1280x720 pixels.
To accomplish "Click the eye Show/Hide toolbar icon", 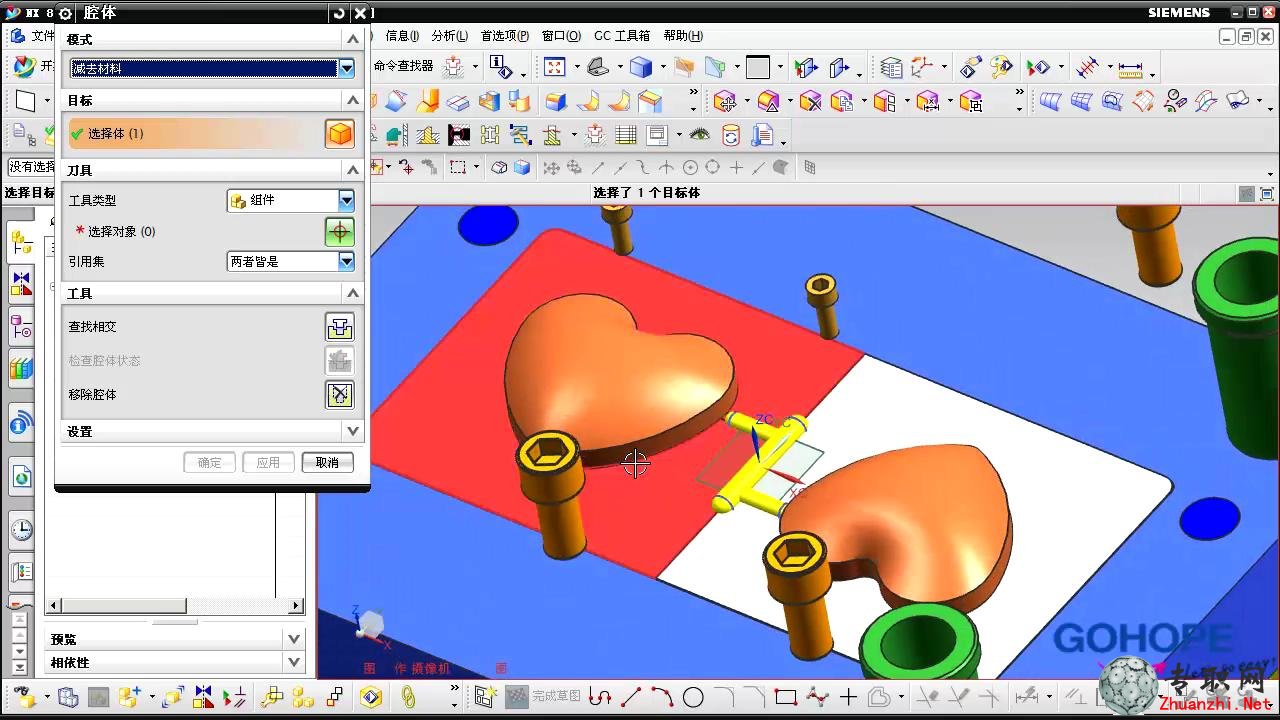I will [699, 134].
